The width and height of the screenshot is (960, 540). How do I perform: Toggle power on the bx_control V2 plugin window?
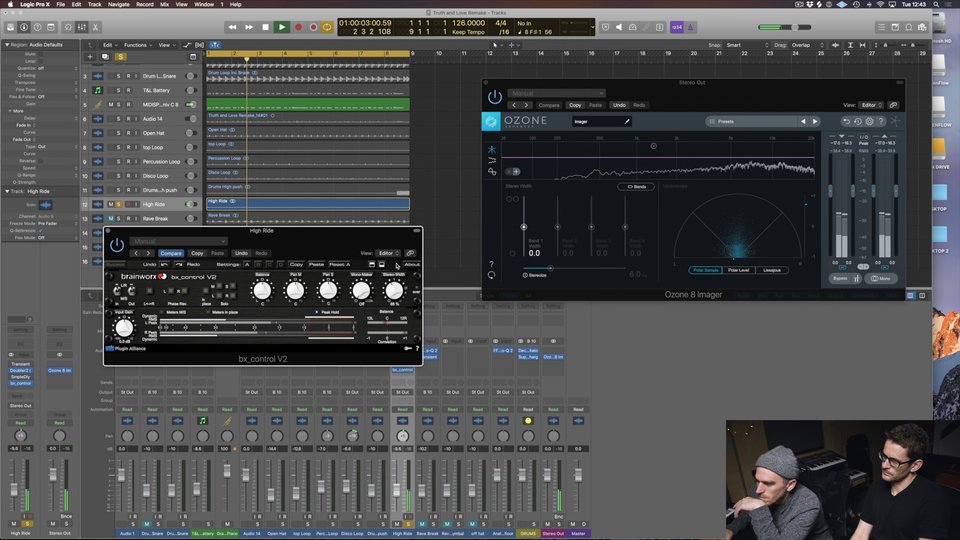click(x=116, y=246)
